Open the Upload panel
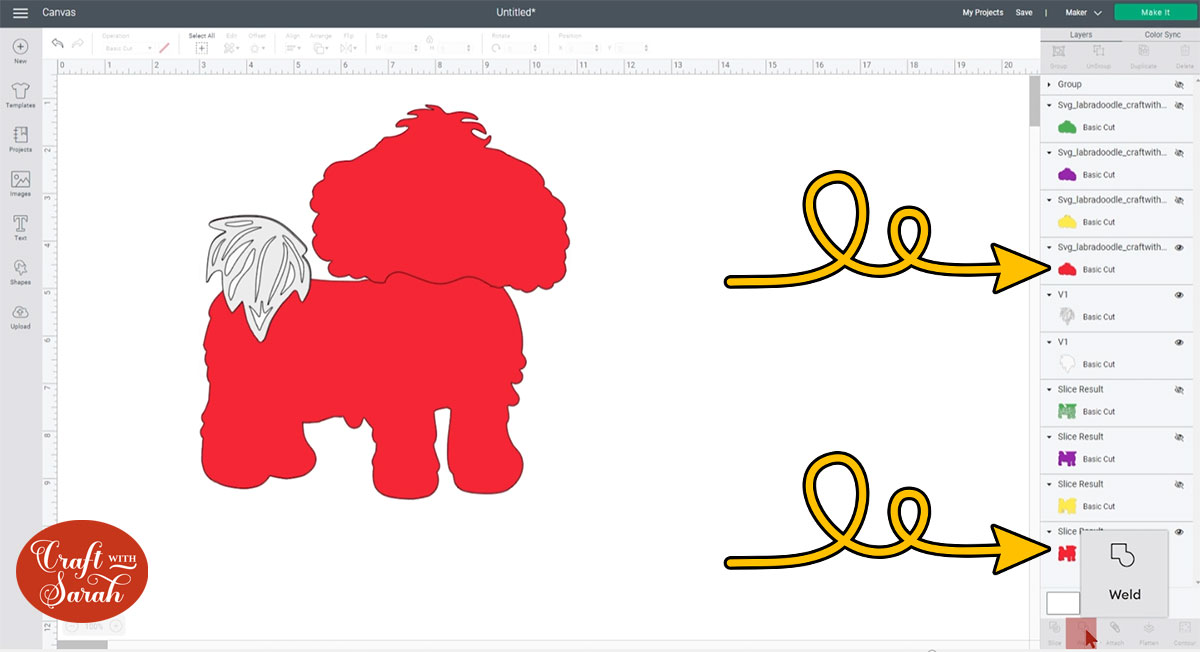 (x=20, y=315)
